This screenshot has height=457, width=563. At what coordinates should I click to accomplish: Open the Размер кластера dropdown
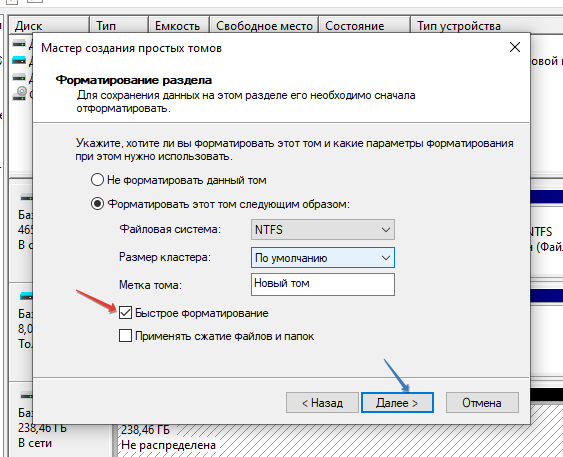pos(322,257)
